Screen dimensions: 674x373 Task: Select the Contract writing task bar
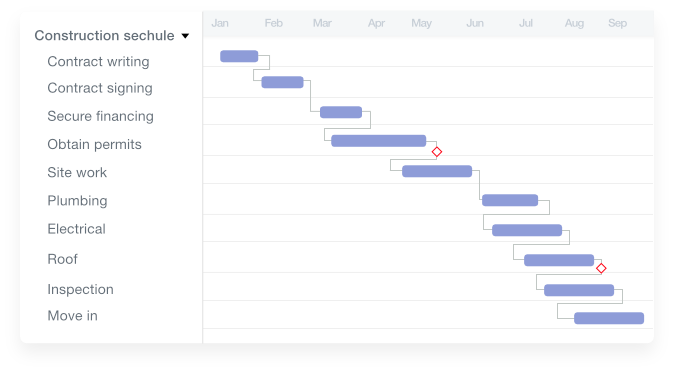coord(239,56)
